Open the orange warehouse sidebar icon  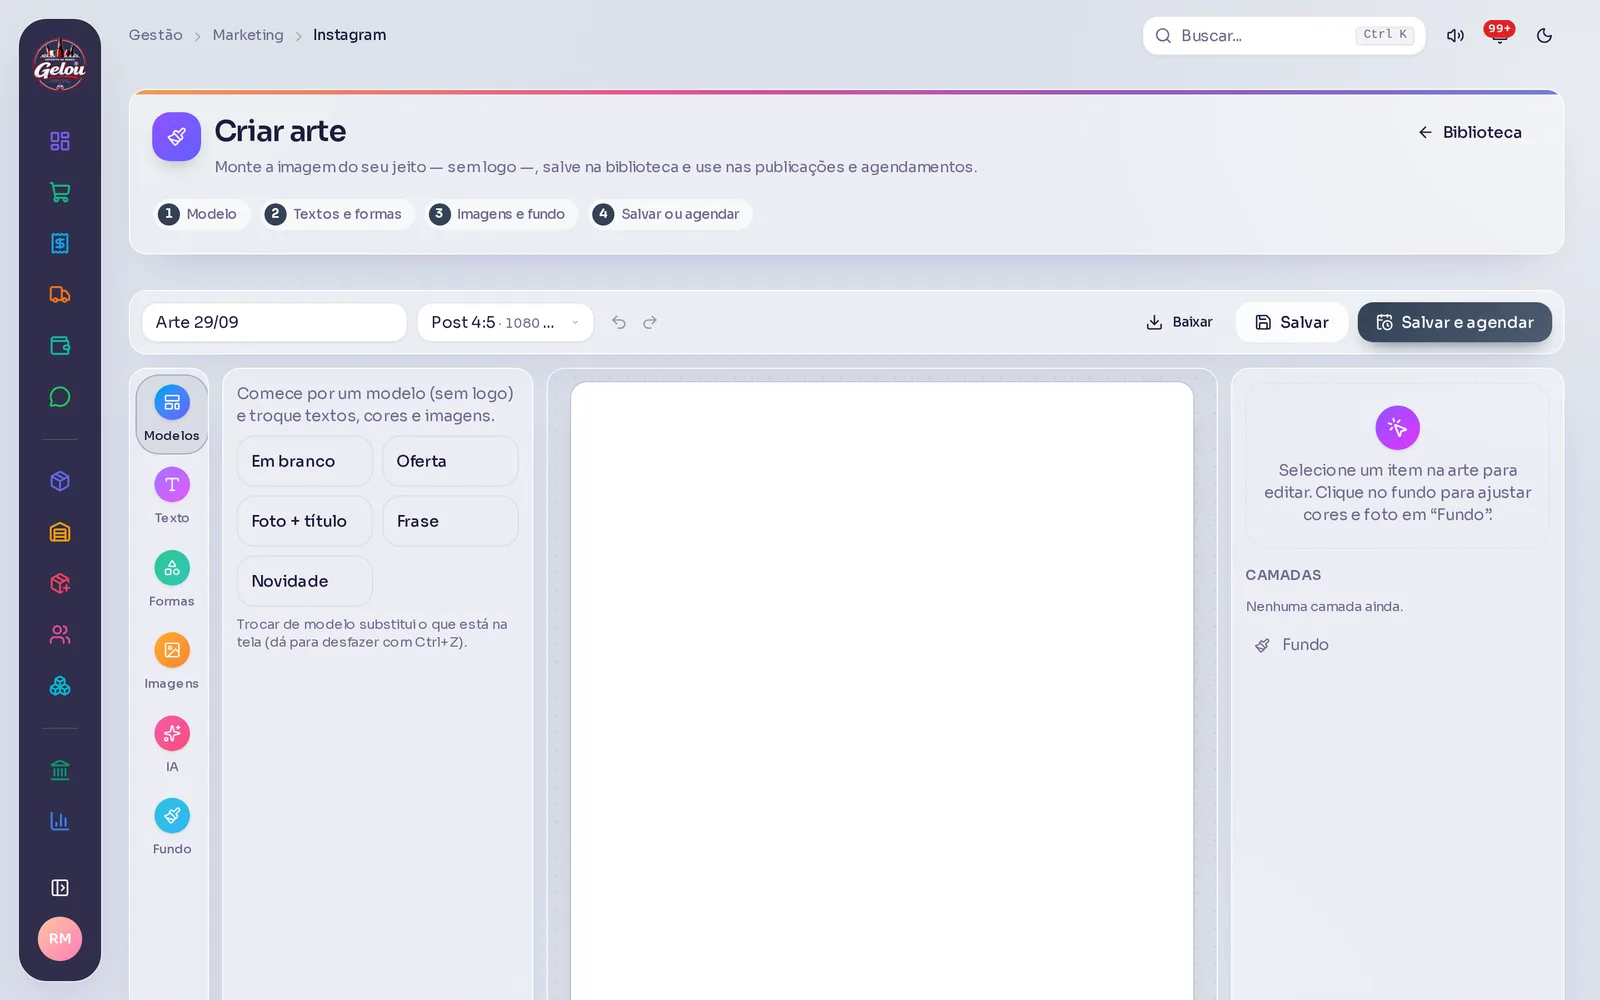60,532
